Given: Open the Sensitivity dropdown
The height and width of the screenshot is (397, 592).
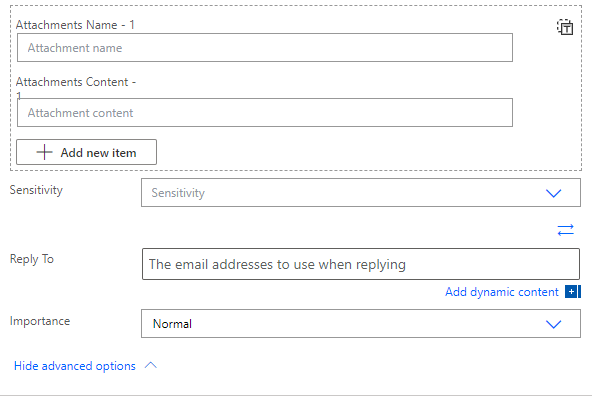Looking at the screenshot, I should [x=361, y=193].
